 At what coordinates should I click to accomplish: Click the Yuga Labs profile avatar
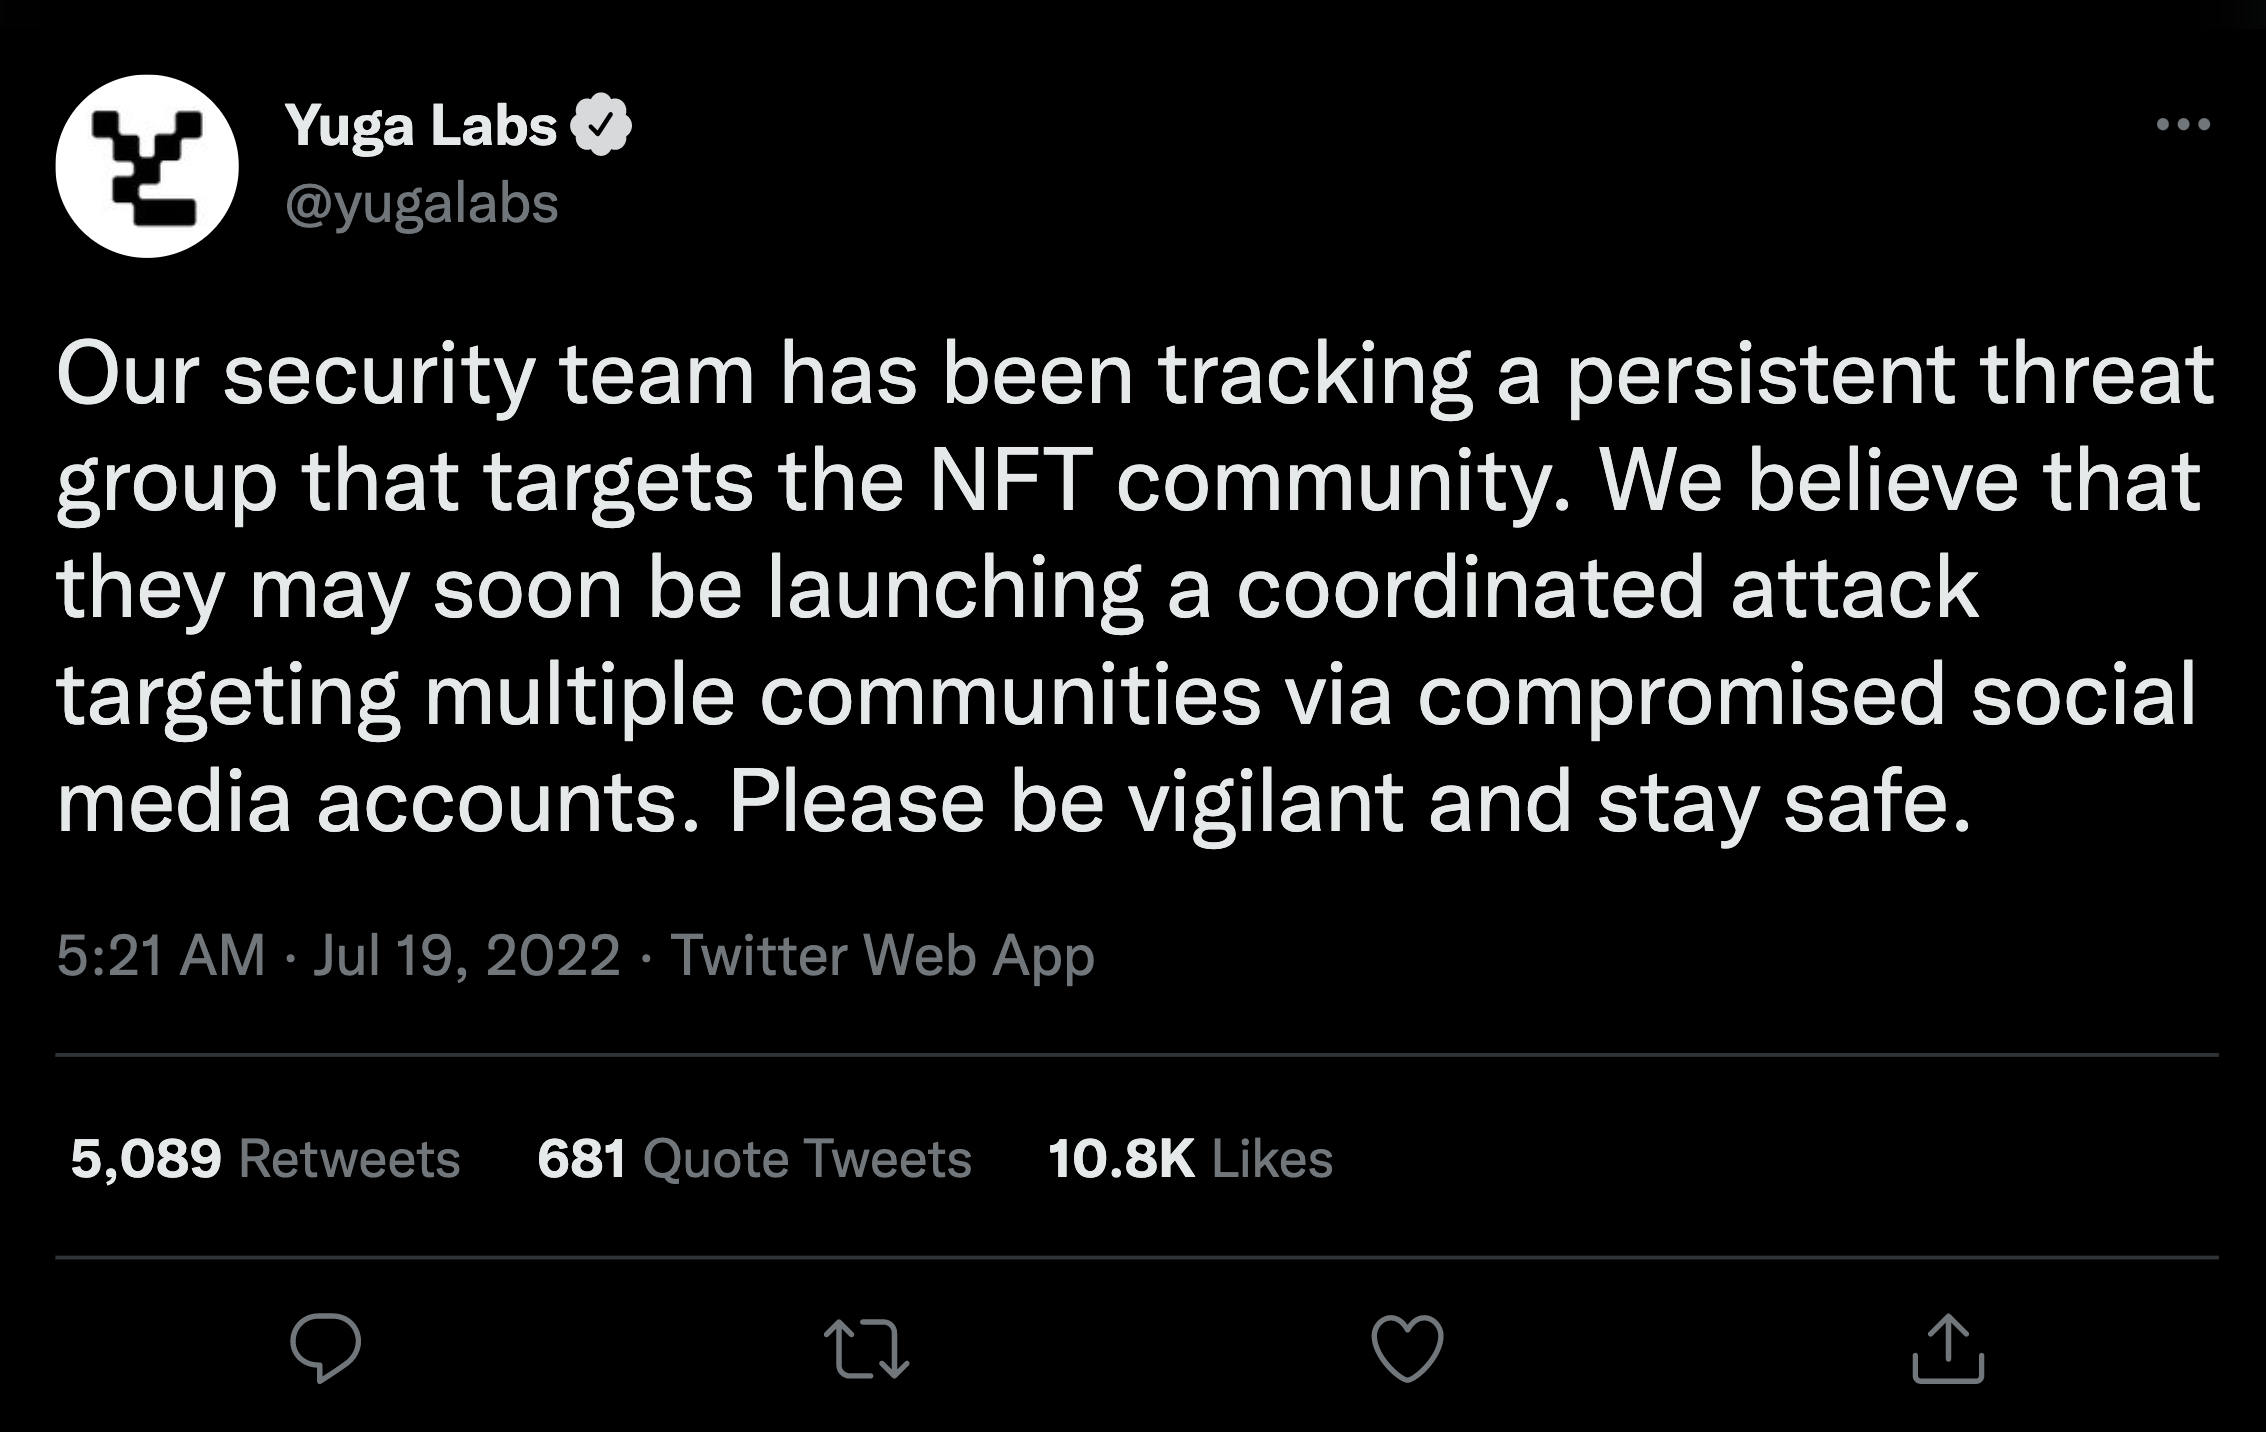(x=147, y=166)
